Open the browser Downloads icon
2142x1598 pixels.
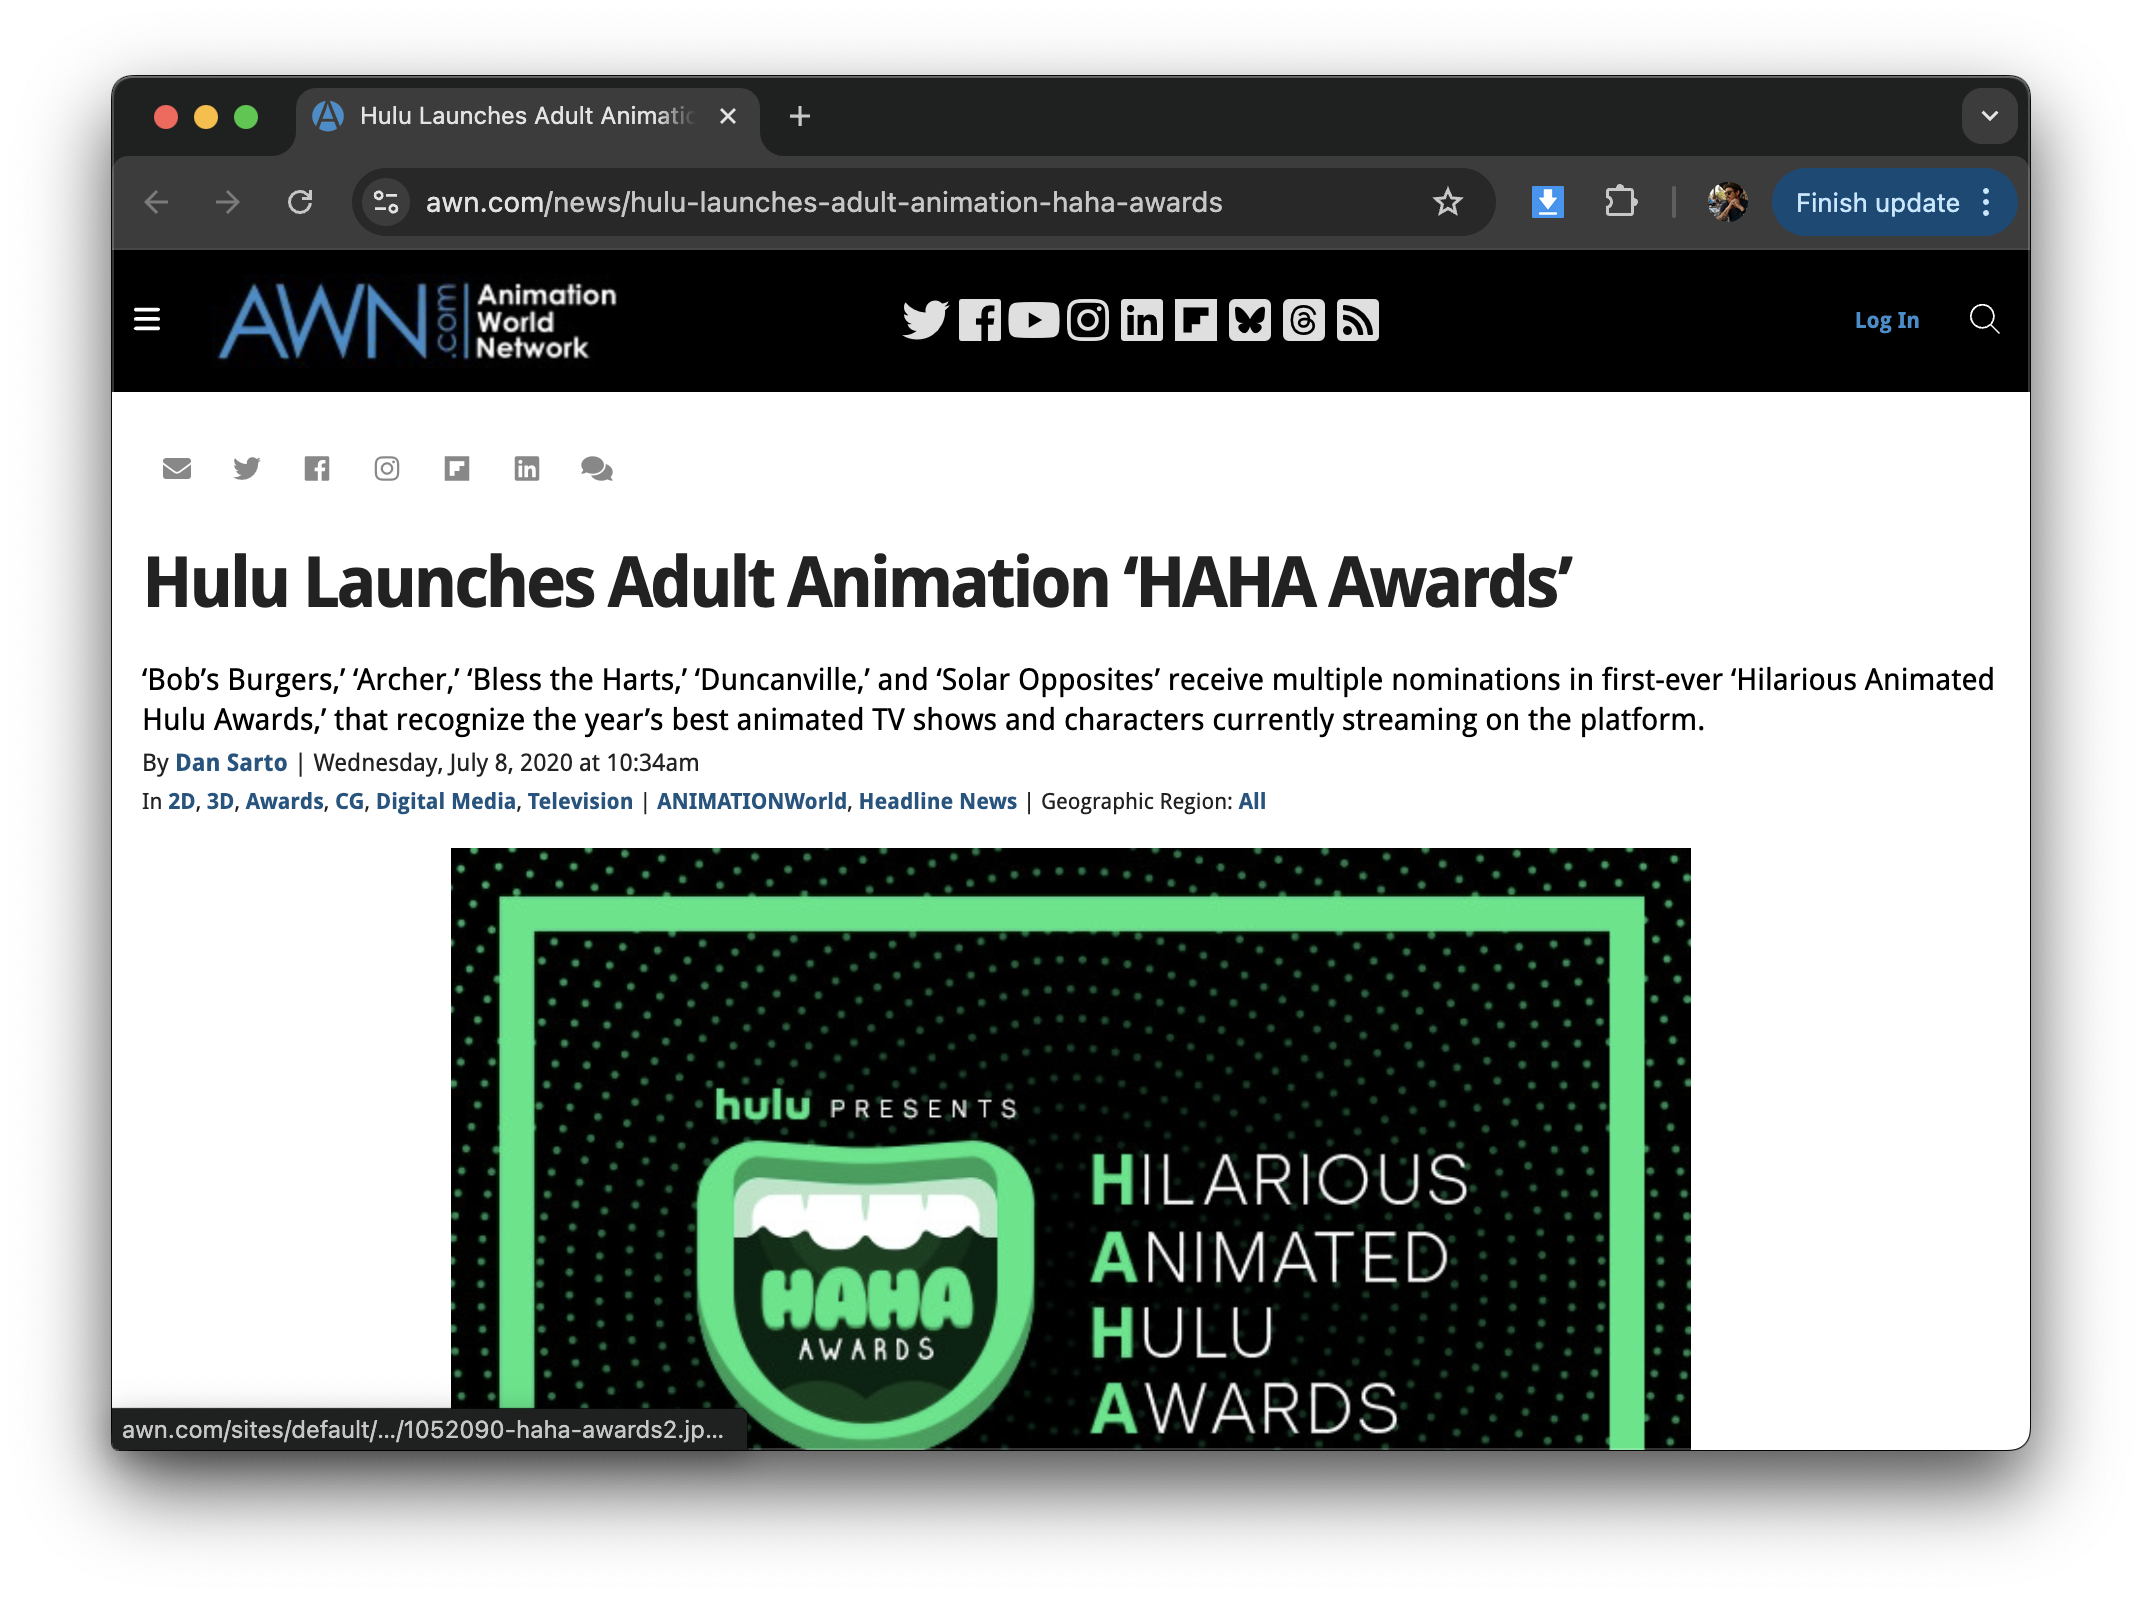pyautogui.click(x=1547, y=203)
